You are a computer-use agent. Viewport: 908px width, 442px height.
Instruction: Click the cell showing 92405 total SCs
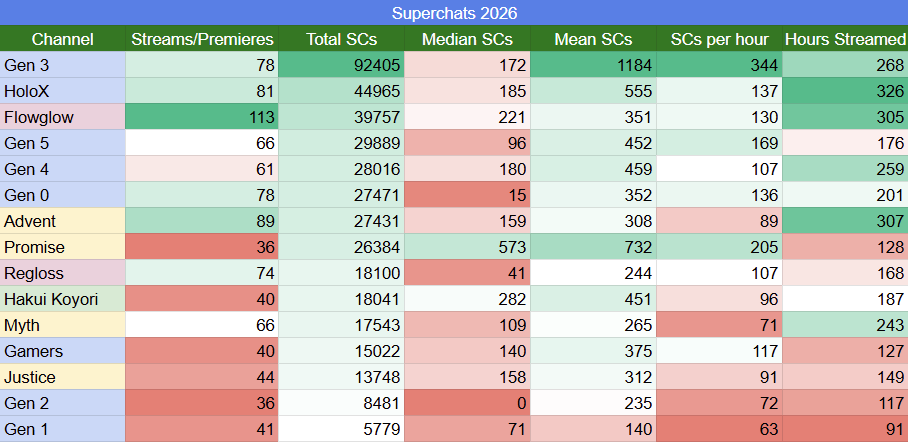coord(341,65)
